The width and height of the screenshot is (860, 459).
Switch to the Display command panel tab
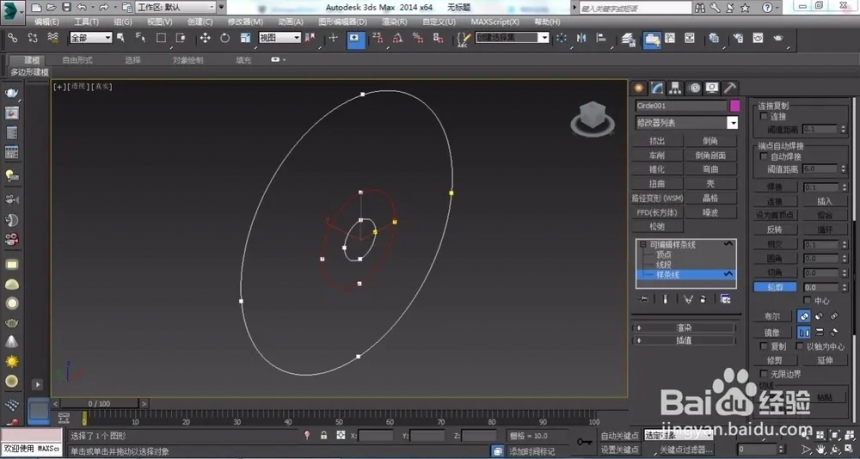pyautogui.click(x=712, y=88)
